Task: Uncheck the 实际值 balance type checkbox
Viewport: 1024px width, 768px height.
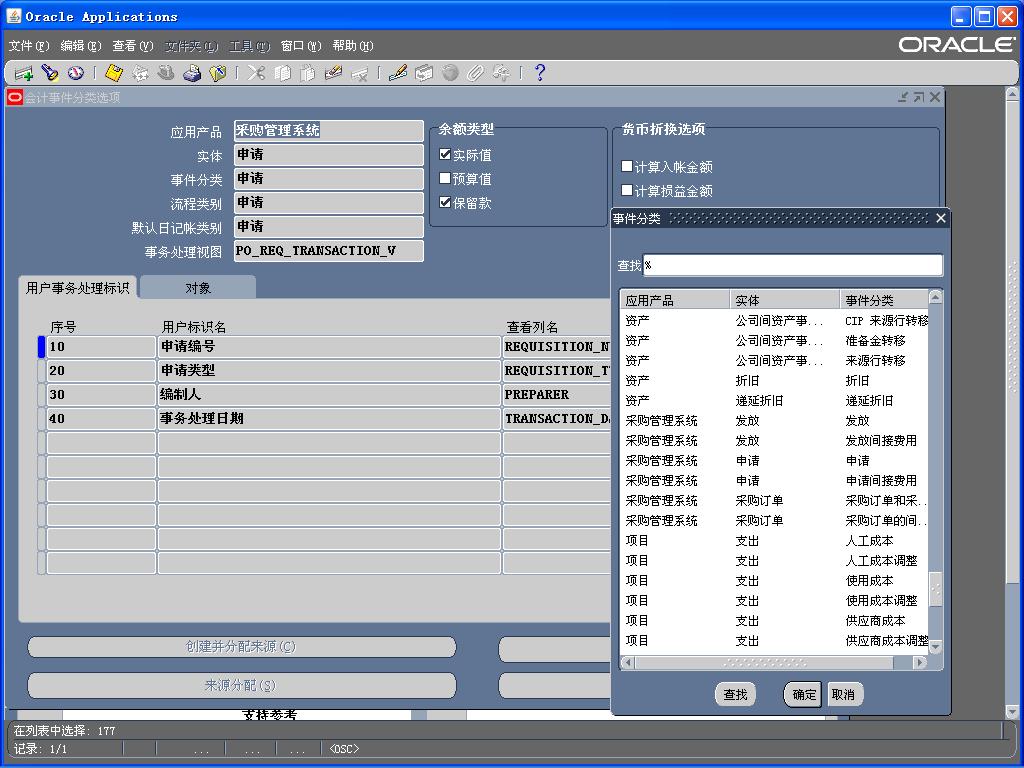Action: click(x=445, y=155)
